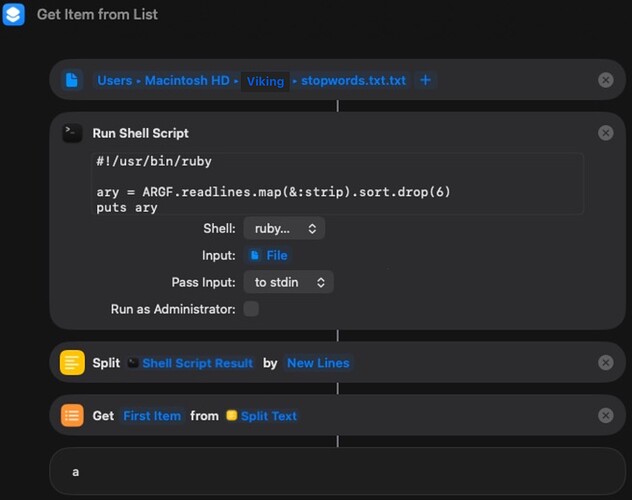Viewport: 632px width, 500px height.
Task: Click the blue file document icon
Action: coord(72,80)
